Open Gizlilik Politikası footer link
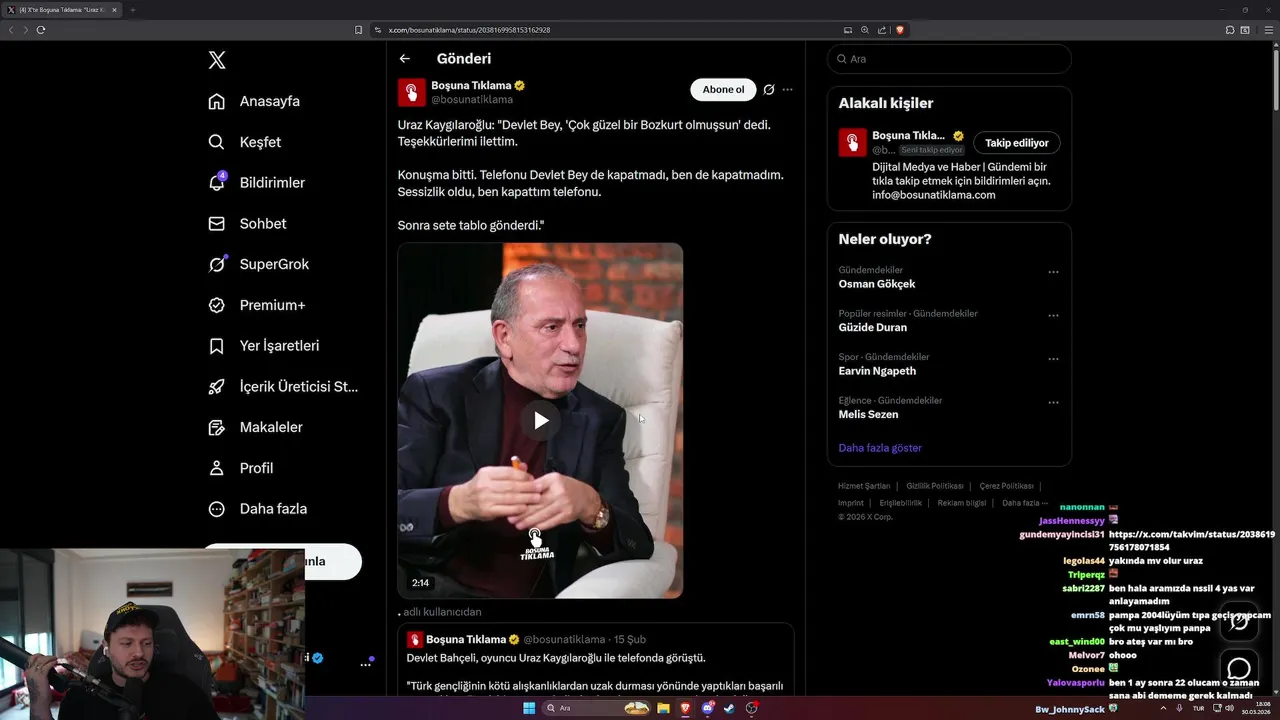The width and height of the screenshot is (1280, 720). pyautogui.click(x=935, y=486)
